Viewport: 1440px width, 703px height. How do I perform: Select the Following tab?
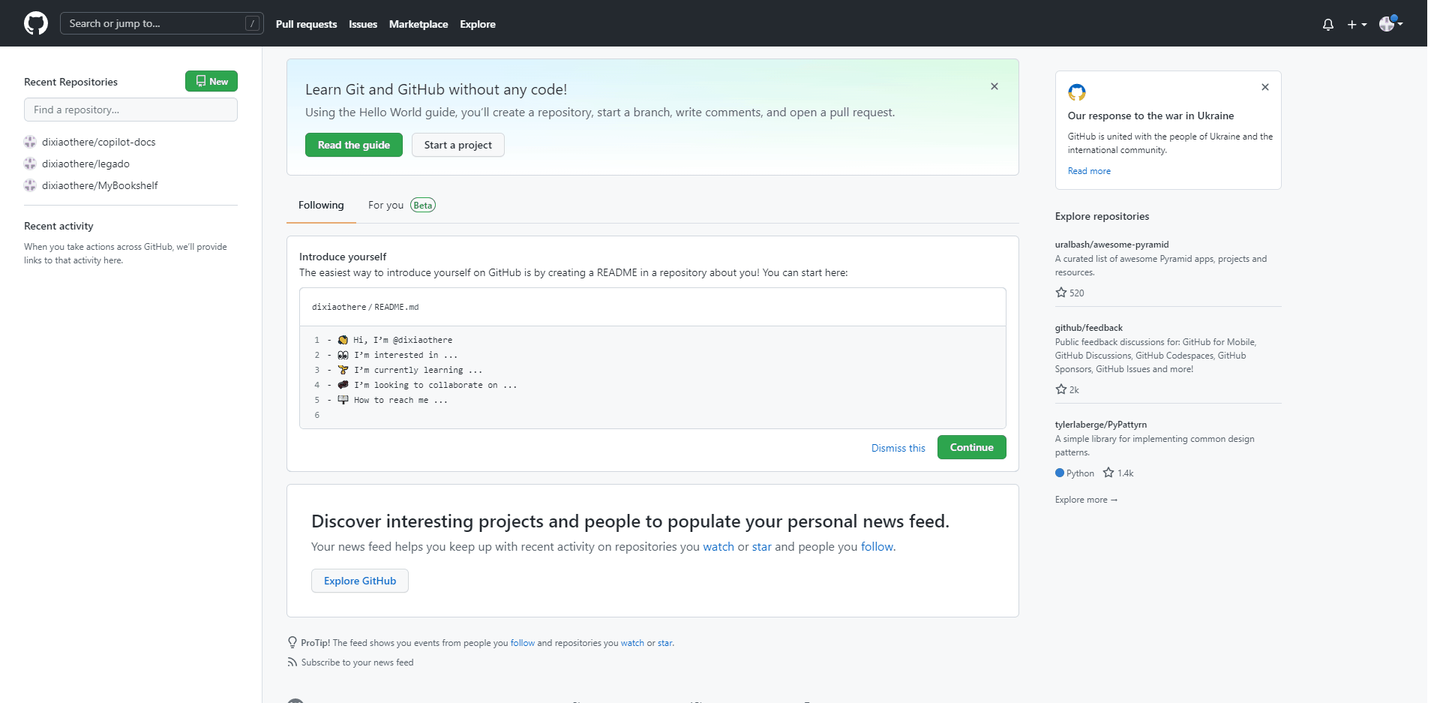[x=321, y=205]
